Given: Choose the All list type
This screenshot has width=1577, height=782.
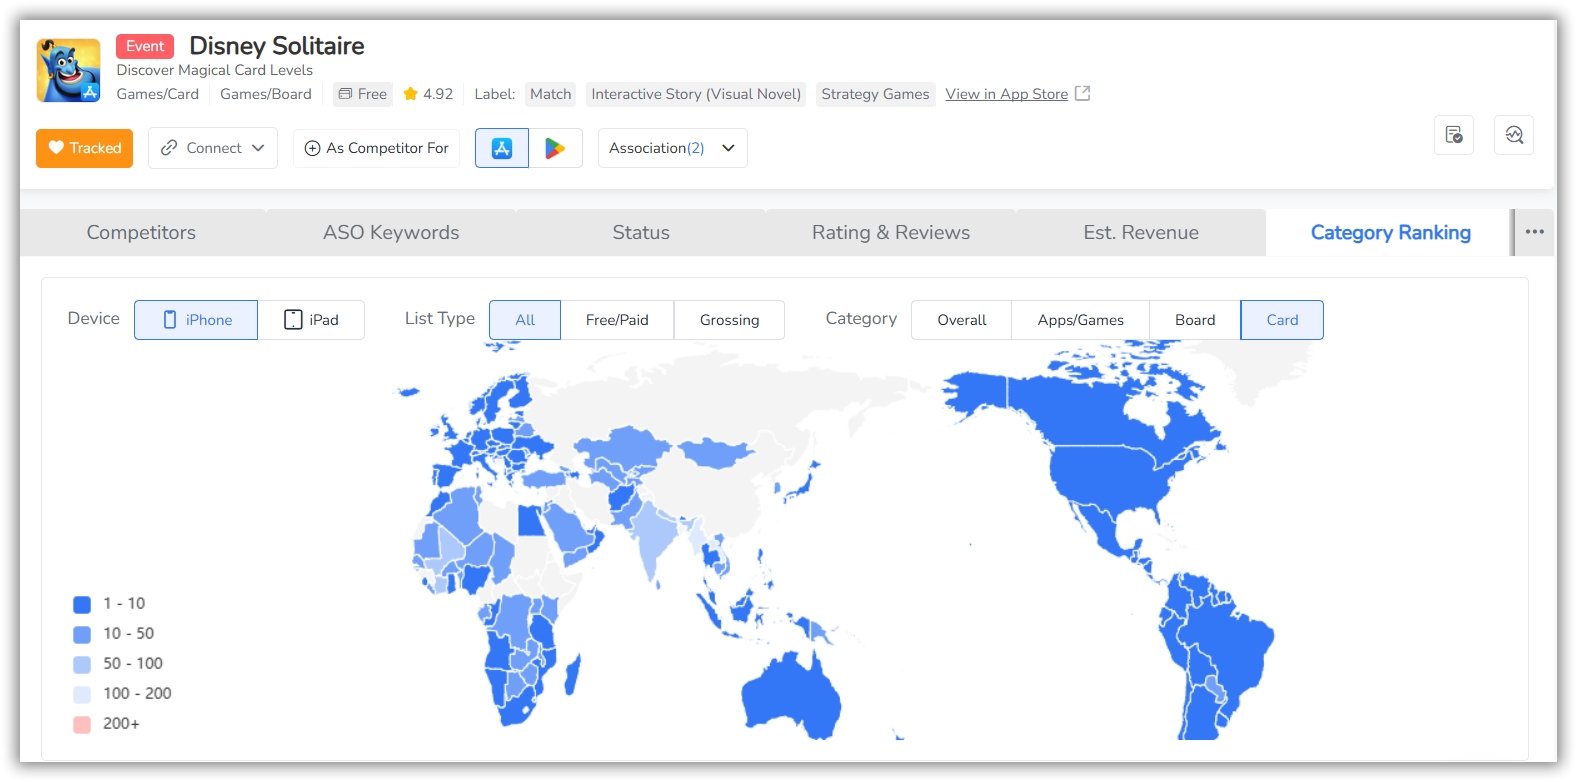Looking at the screenshot, I should pos(525,320).
